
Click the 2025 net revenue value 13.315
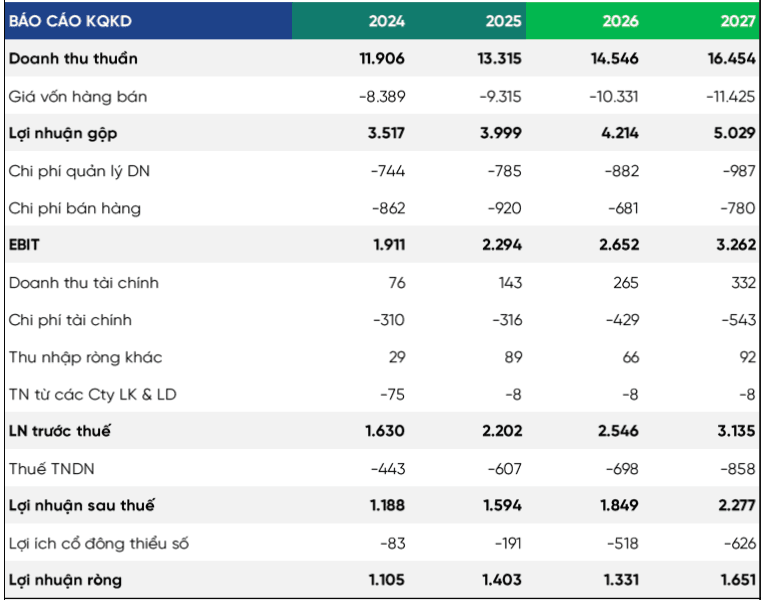pyautogui.click(x=499, y=58)
